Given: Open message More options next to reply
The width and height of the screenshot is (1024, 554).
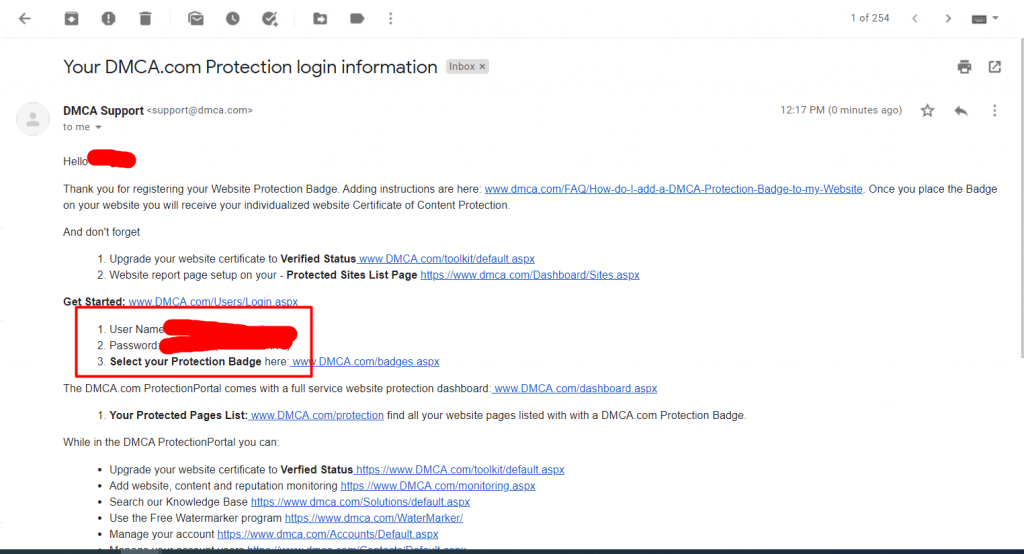Looking at the screenshot, I should coord(995,110).
